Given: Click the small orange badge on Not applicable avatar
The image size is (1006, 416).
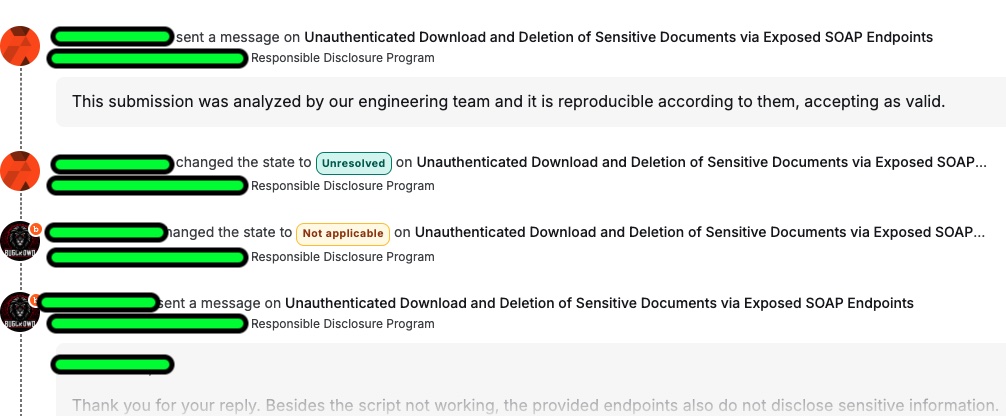Looking at the screenshot, I should [36, 229].
